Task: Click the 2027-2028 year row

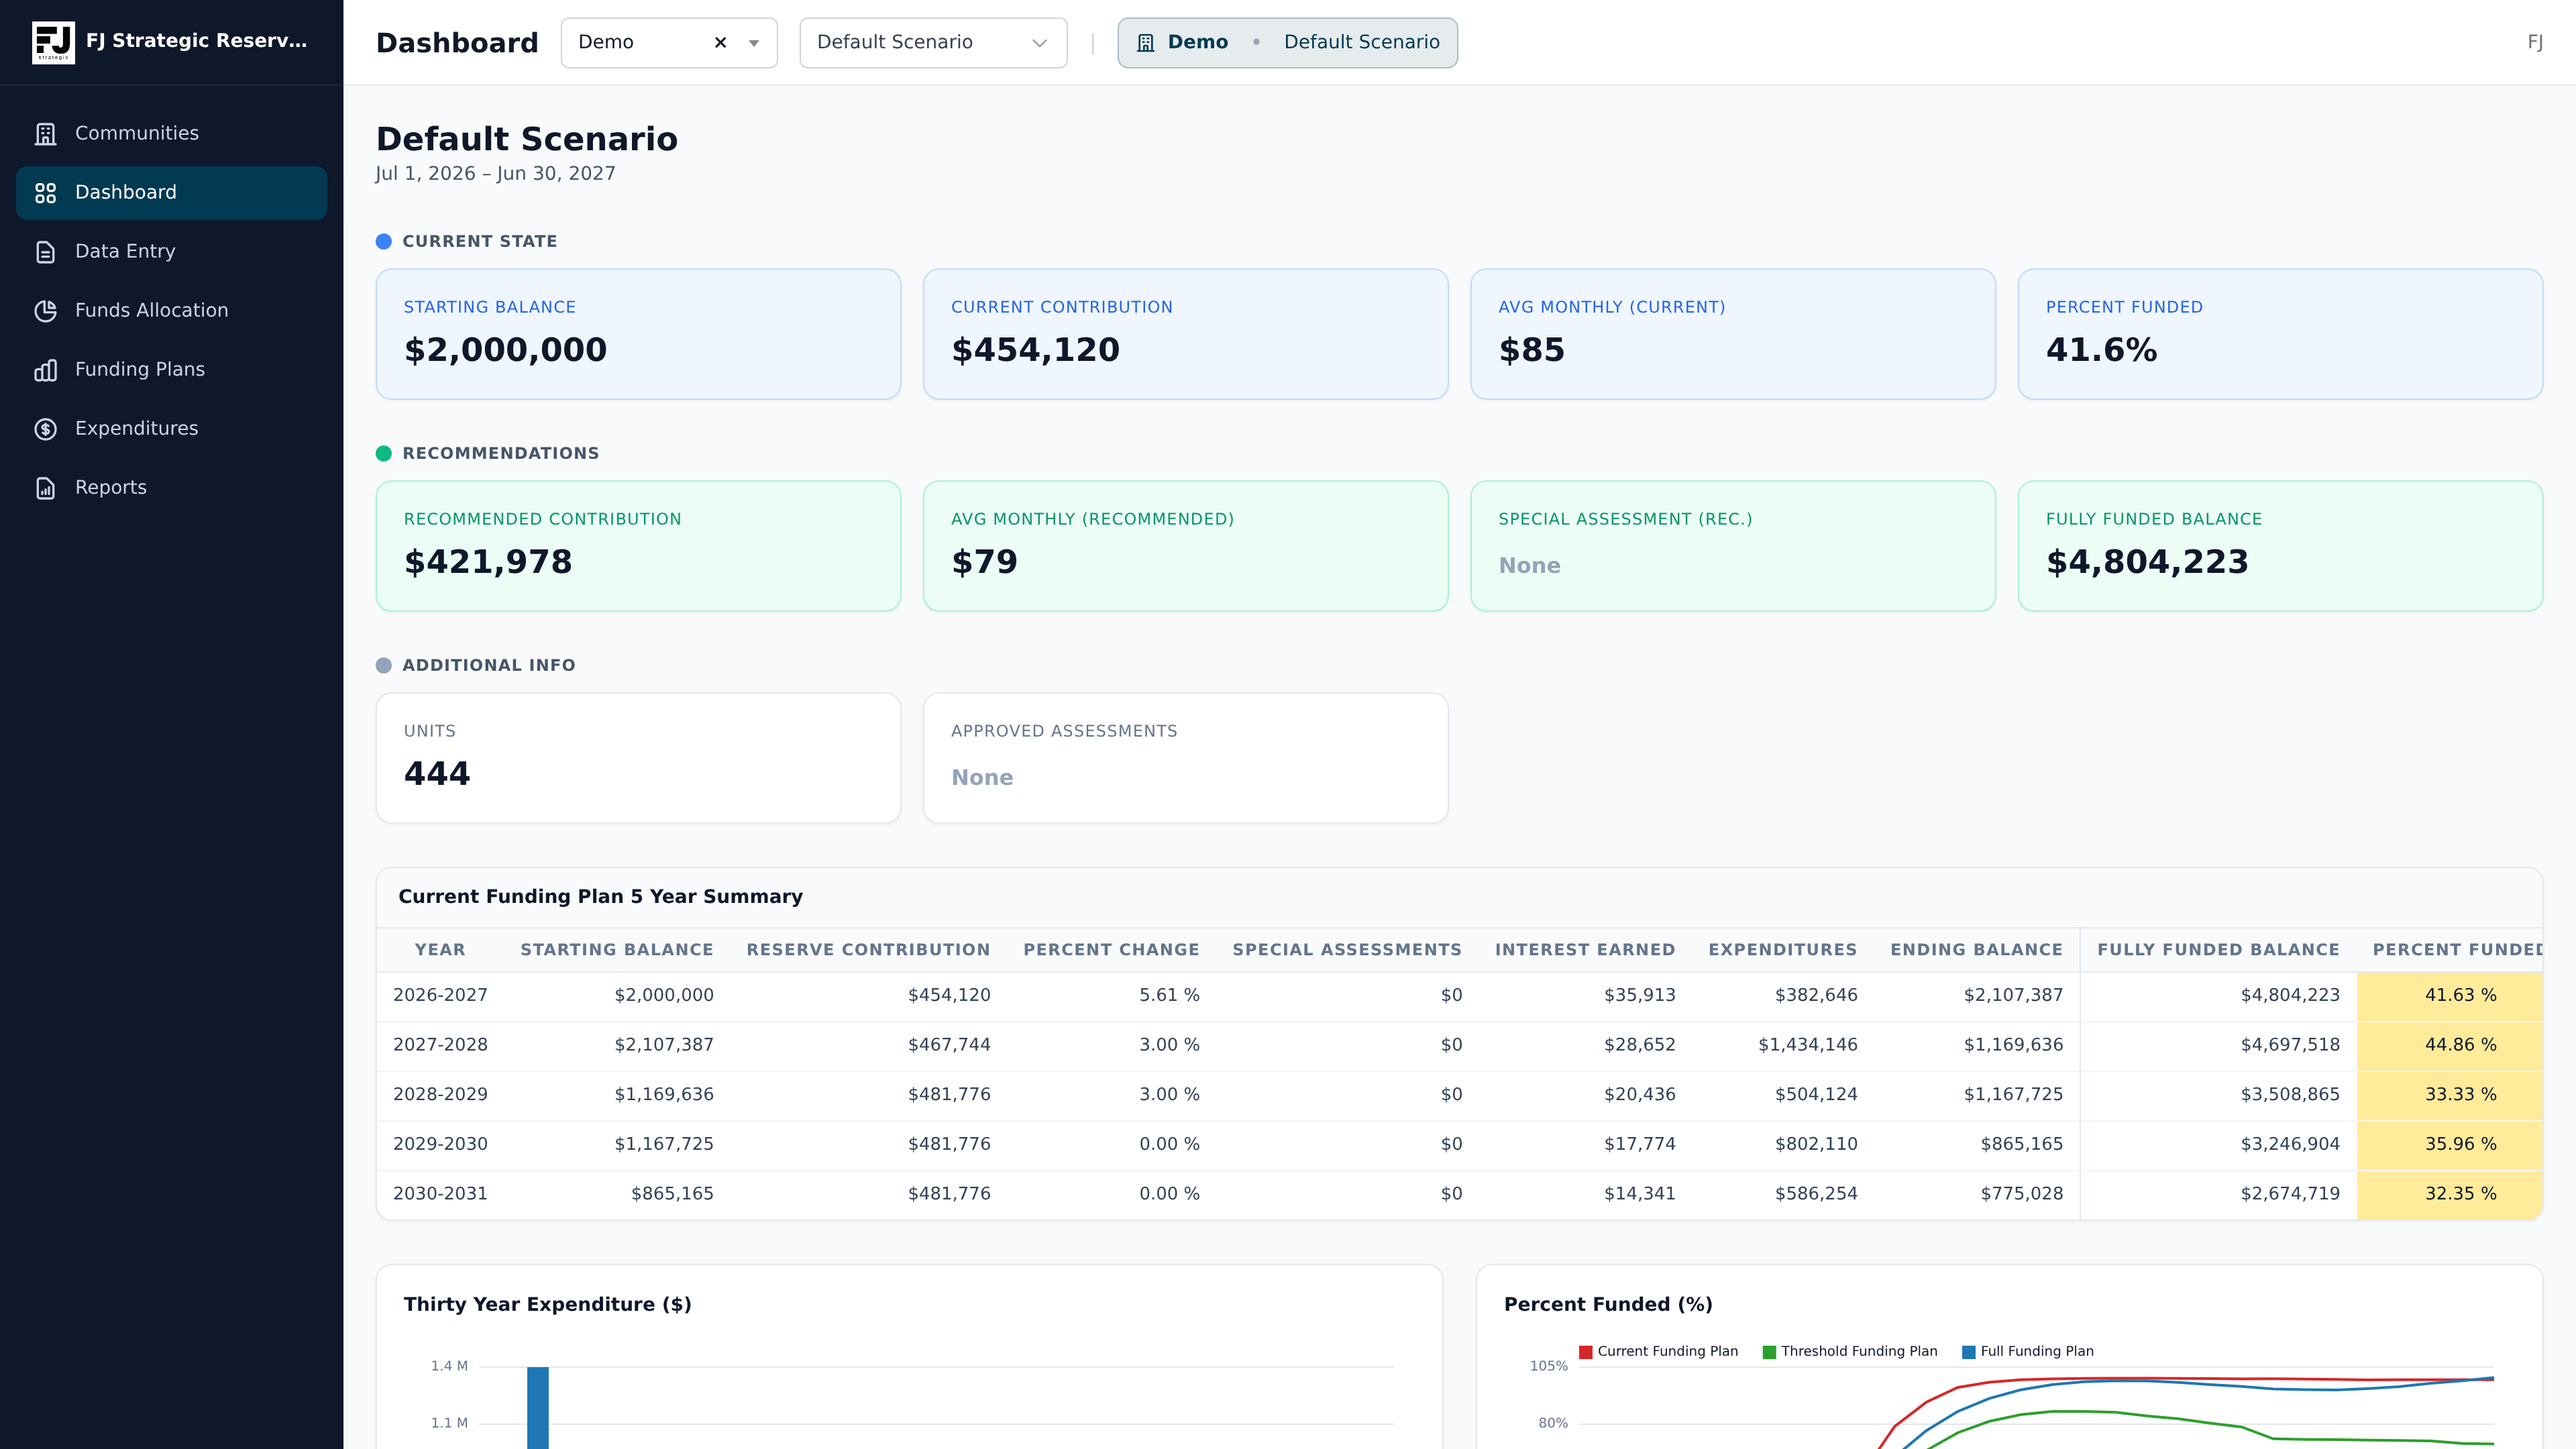Action: (x=1459, y=1046)
